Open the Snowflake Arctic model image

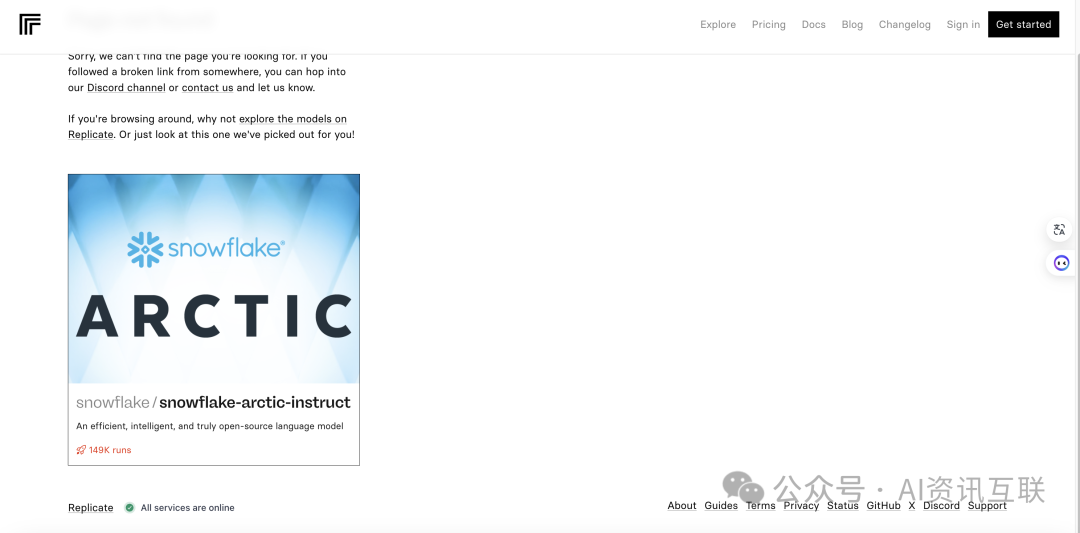214,279
